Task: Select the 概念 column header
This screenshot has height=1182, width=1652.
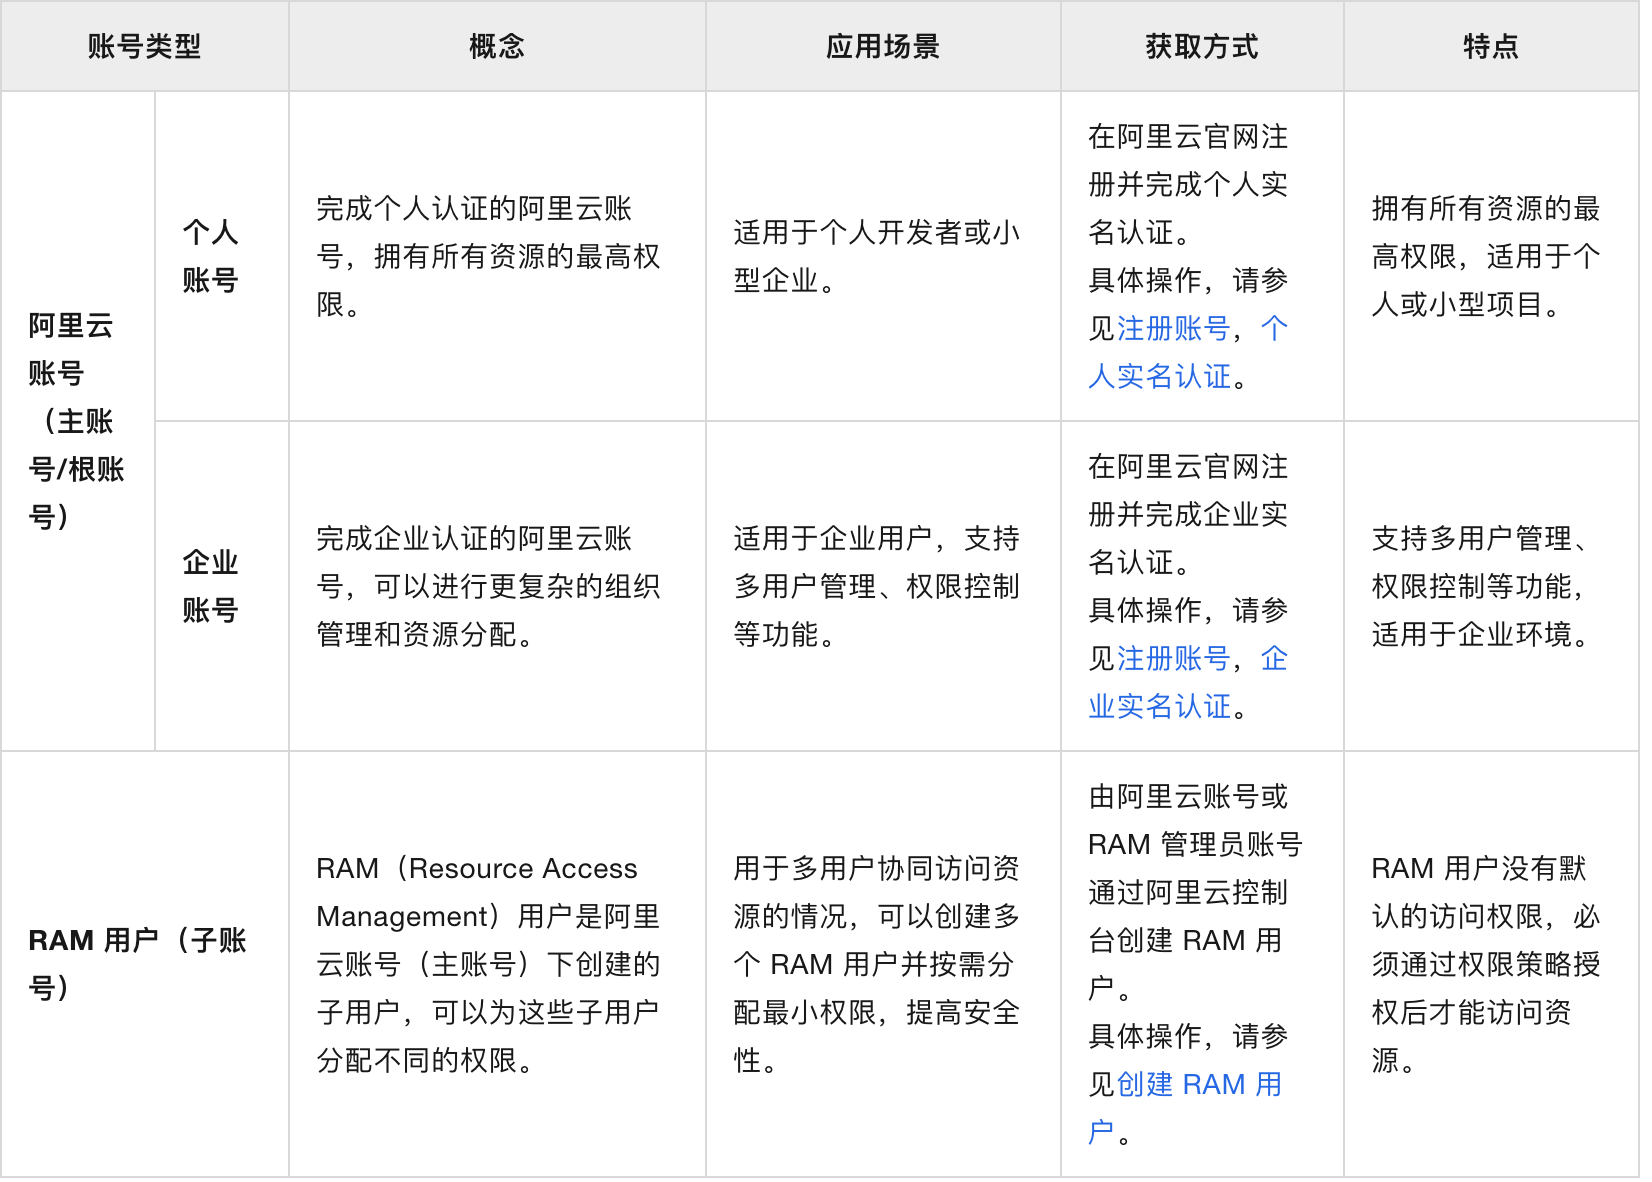Action: pos(497,46)
